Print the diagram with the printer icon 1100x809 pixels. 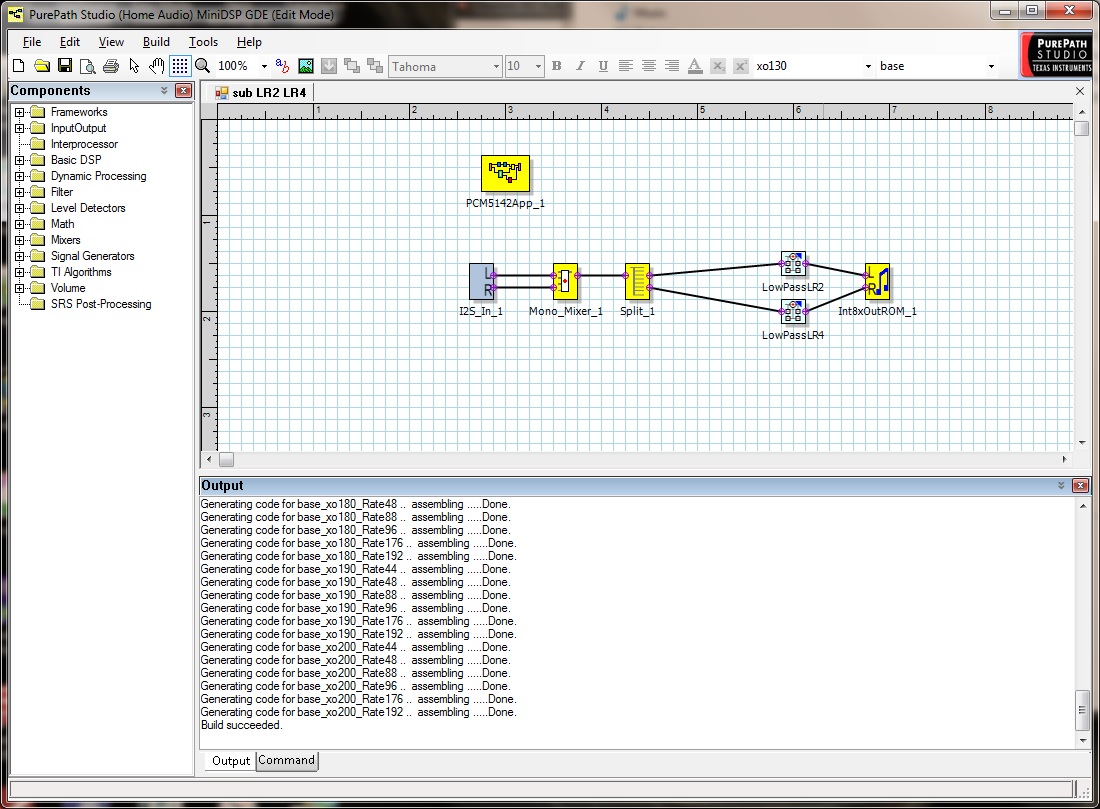tap(111, 66)
